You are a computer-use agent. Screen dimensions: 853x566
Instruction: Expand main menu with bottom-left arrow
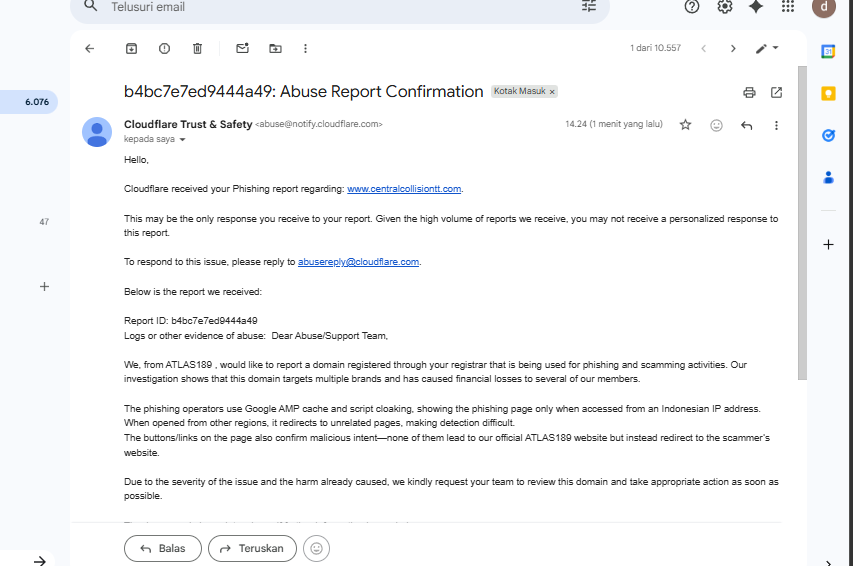point(39,561)
